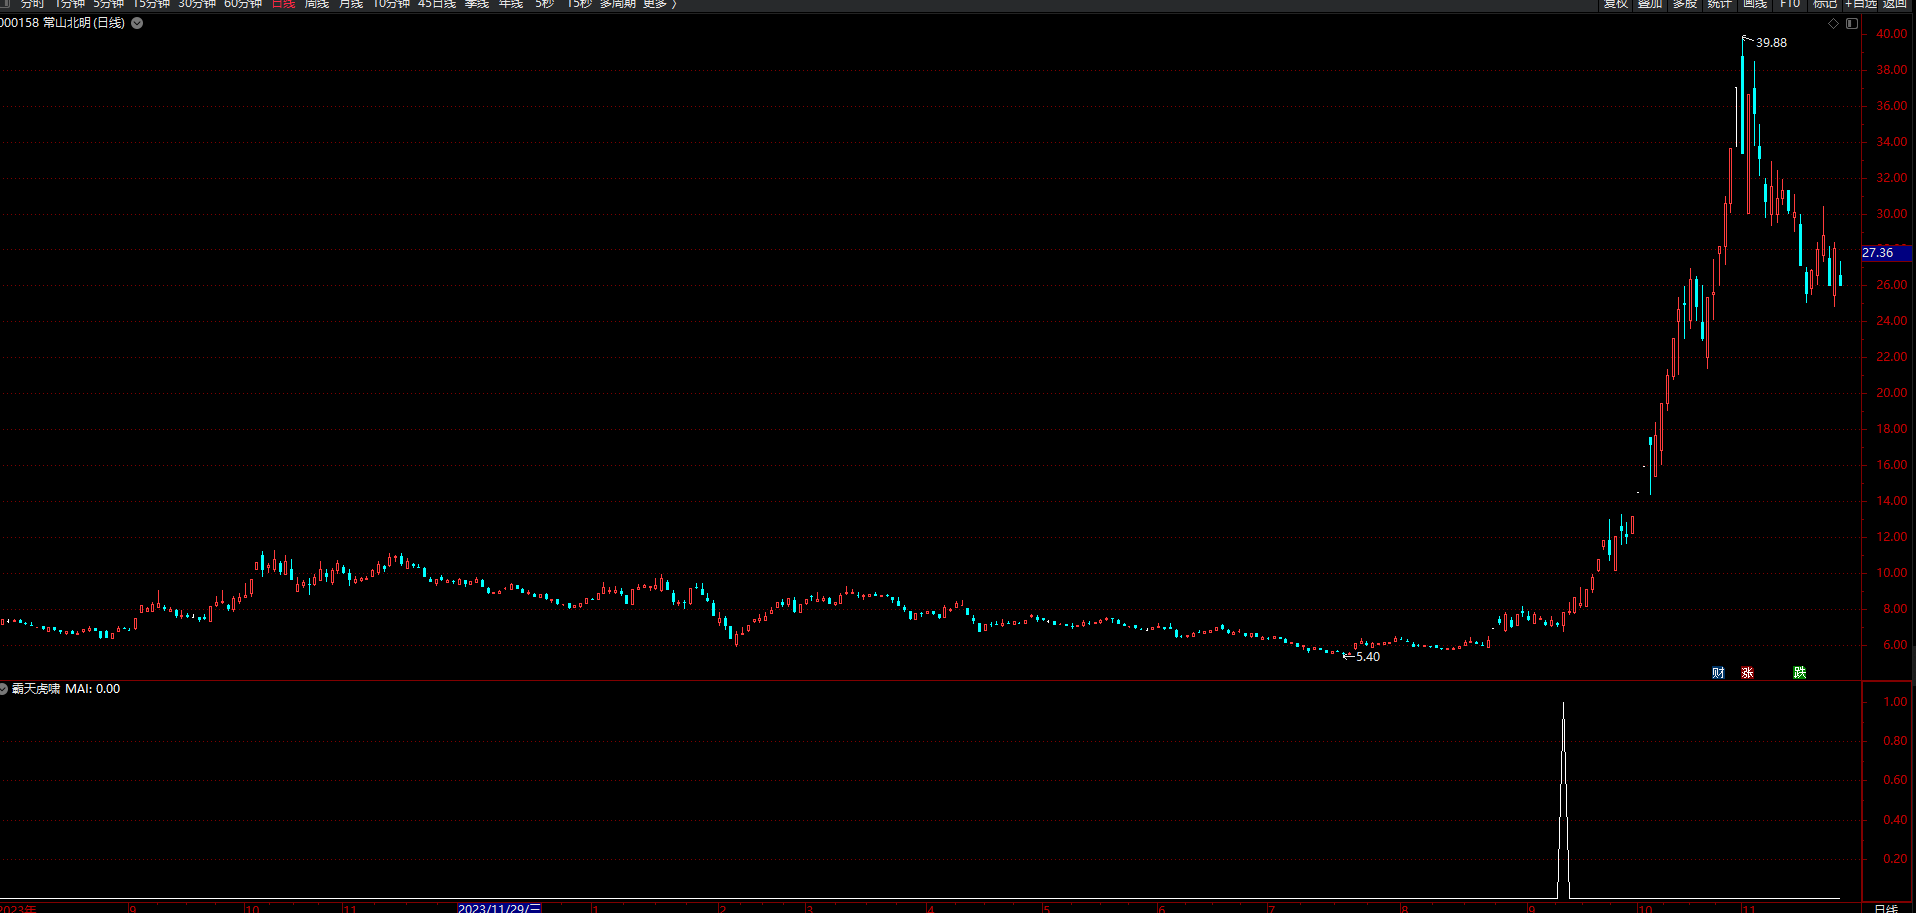1916x913 pixels.
Task: Click the 40.00 price axis label
Action: pos(1891,34)
